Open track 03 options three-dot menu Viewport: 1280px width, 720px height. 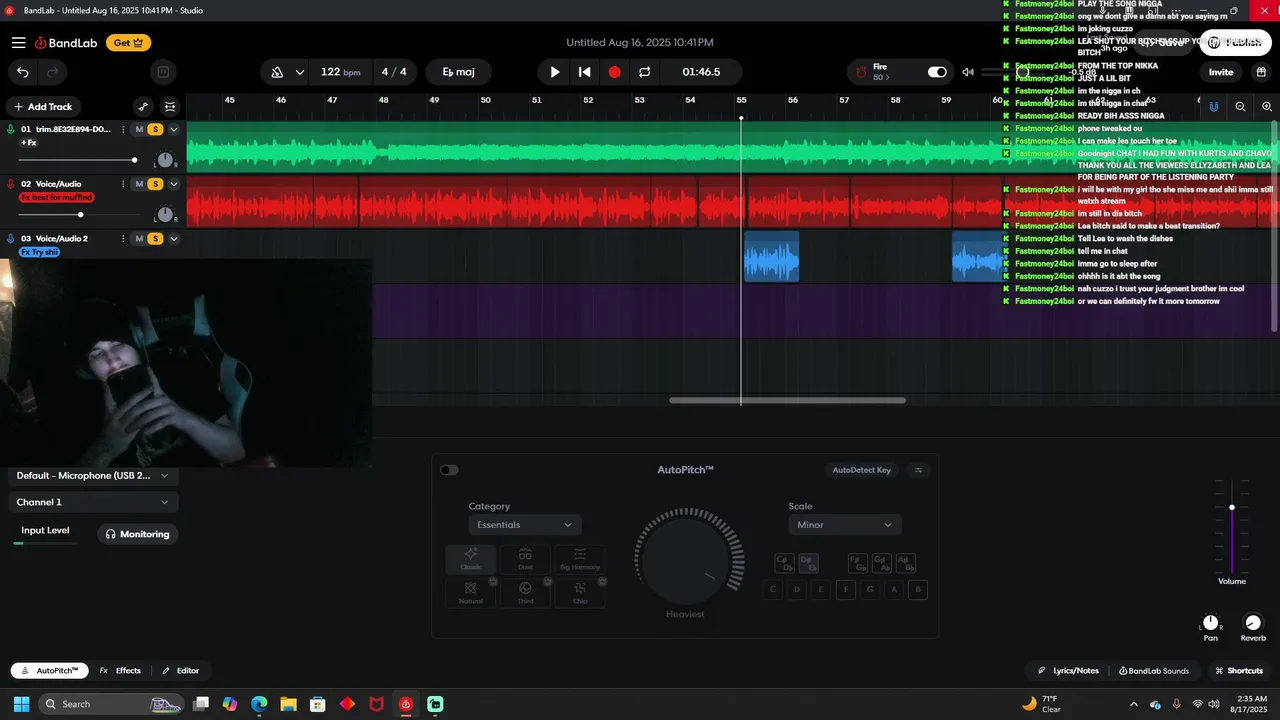click(x=124, y=239)
